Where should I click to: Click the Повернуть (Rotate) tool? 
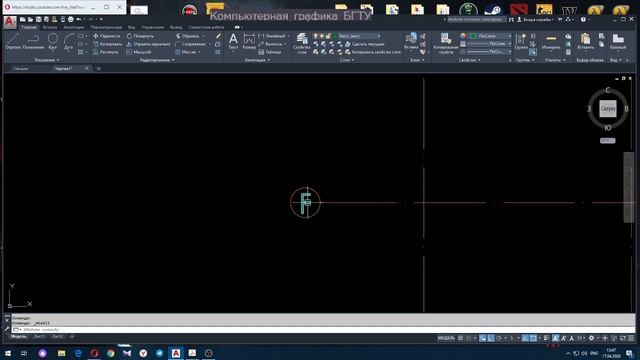(x=140, y=36)
